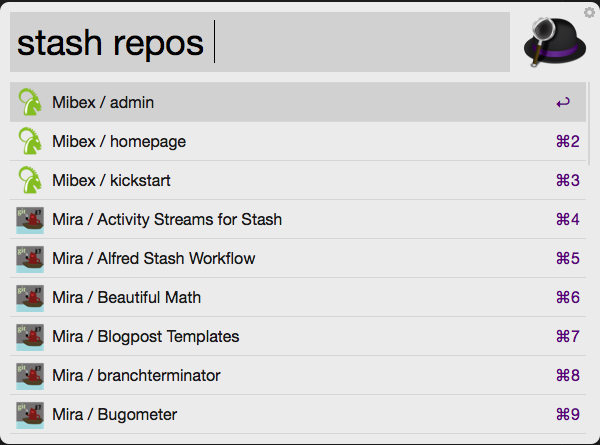Select the Mibex / admin result
Viewport: 600px width, 445px height.
pos(103,103)
